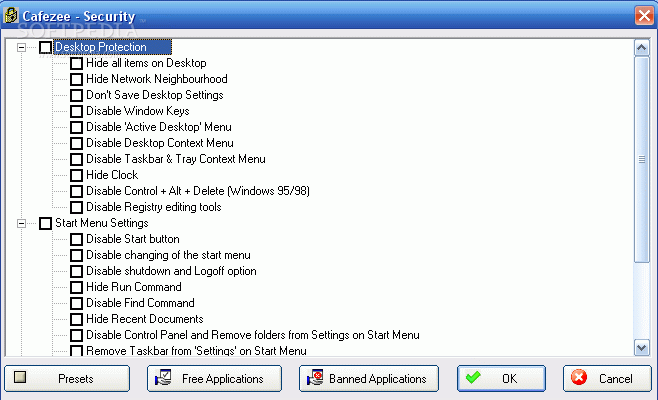Click the vertical scrollbar thumb

coord(641,159)
